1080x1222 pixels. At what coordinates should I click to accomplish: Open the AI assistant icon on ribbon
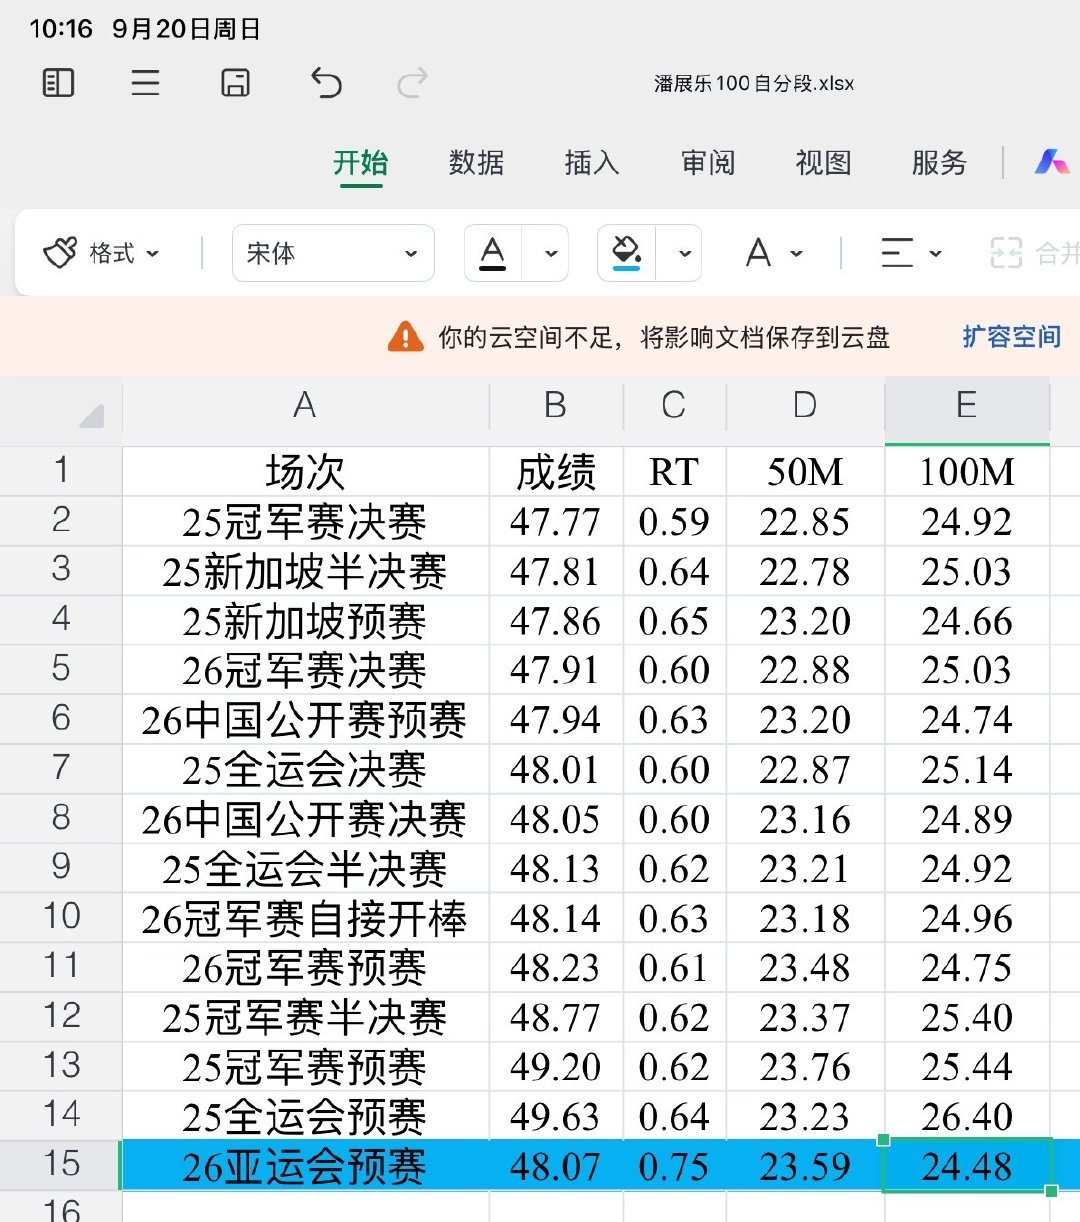tap(1051, 162)
